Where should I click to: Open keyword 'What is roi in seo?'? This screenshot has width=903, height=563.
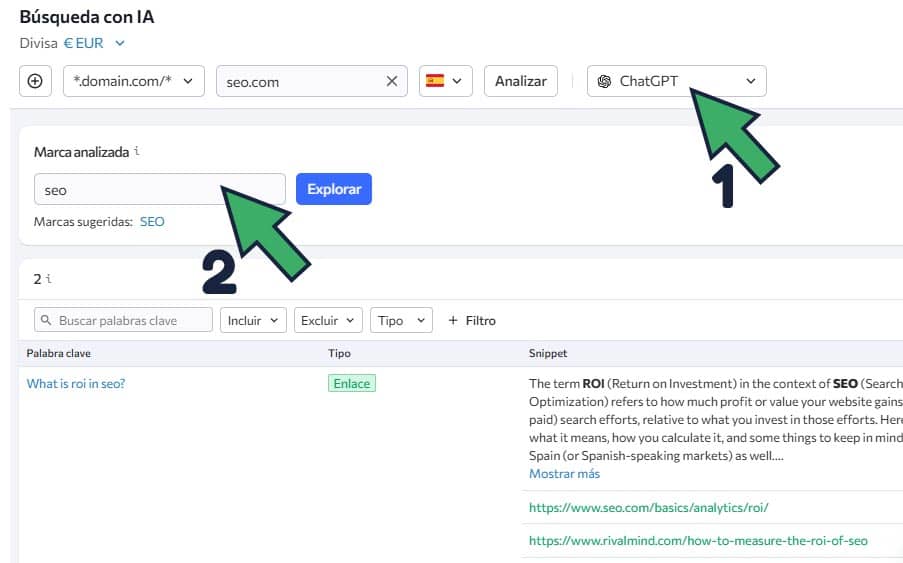(x=76, y=383)
